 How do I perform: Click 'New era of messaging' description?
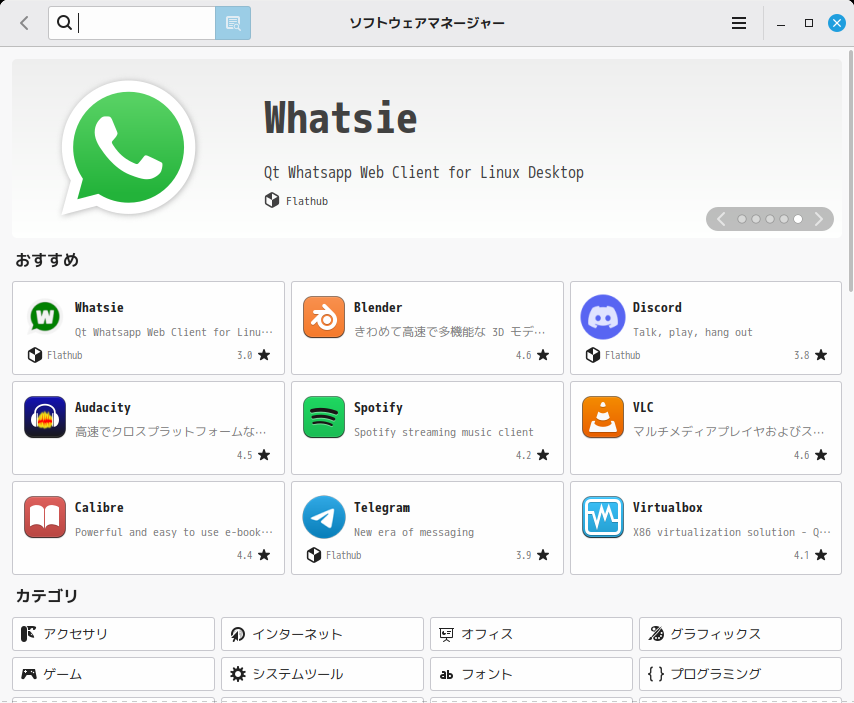[414, 532]
